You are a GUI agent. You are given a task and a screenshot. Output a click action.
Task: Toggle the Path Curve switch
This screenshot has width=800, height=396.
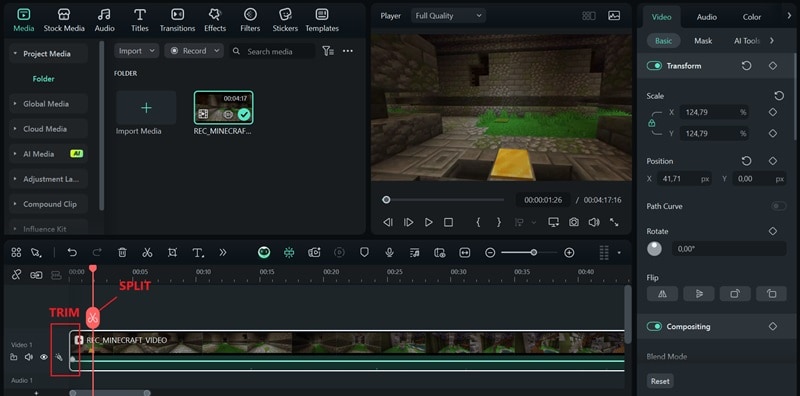coord(779,206)
